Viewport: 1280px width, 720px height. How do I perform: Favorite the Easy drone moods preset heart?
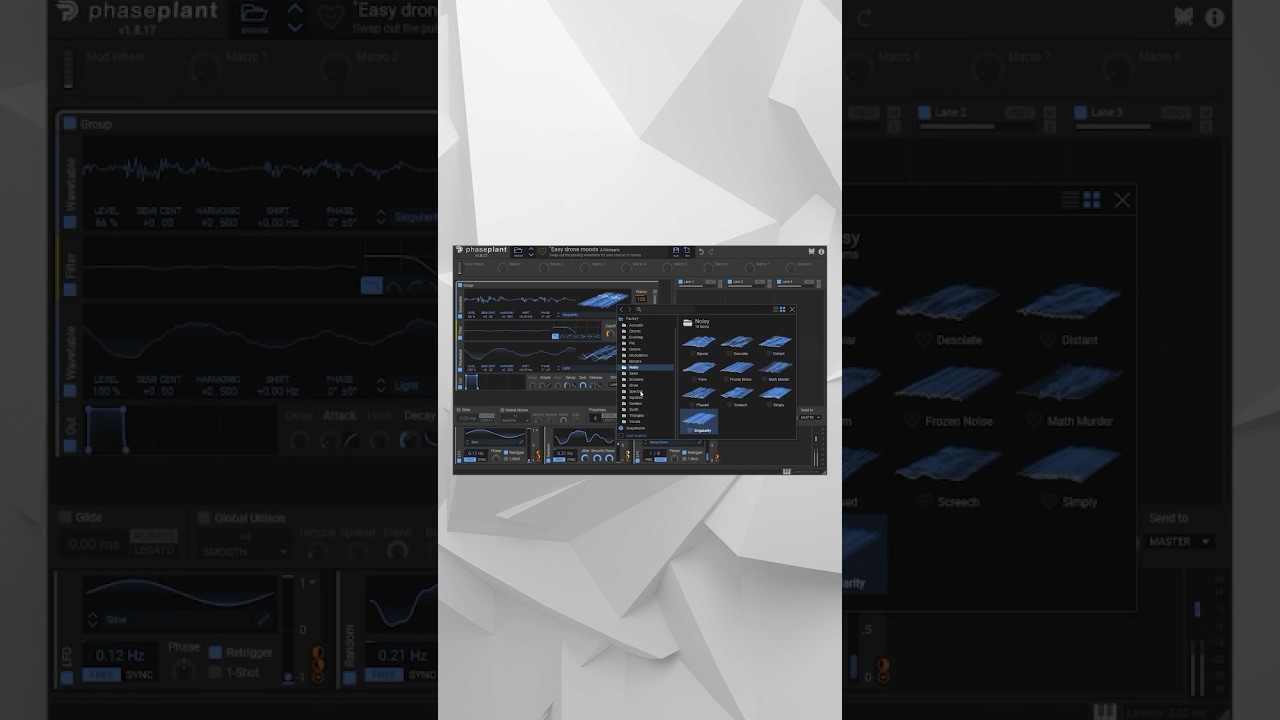(542, 251)
